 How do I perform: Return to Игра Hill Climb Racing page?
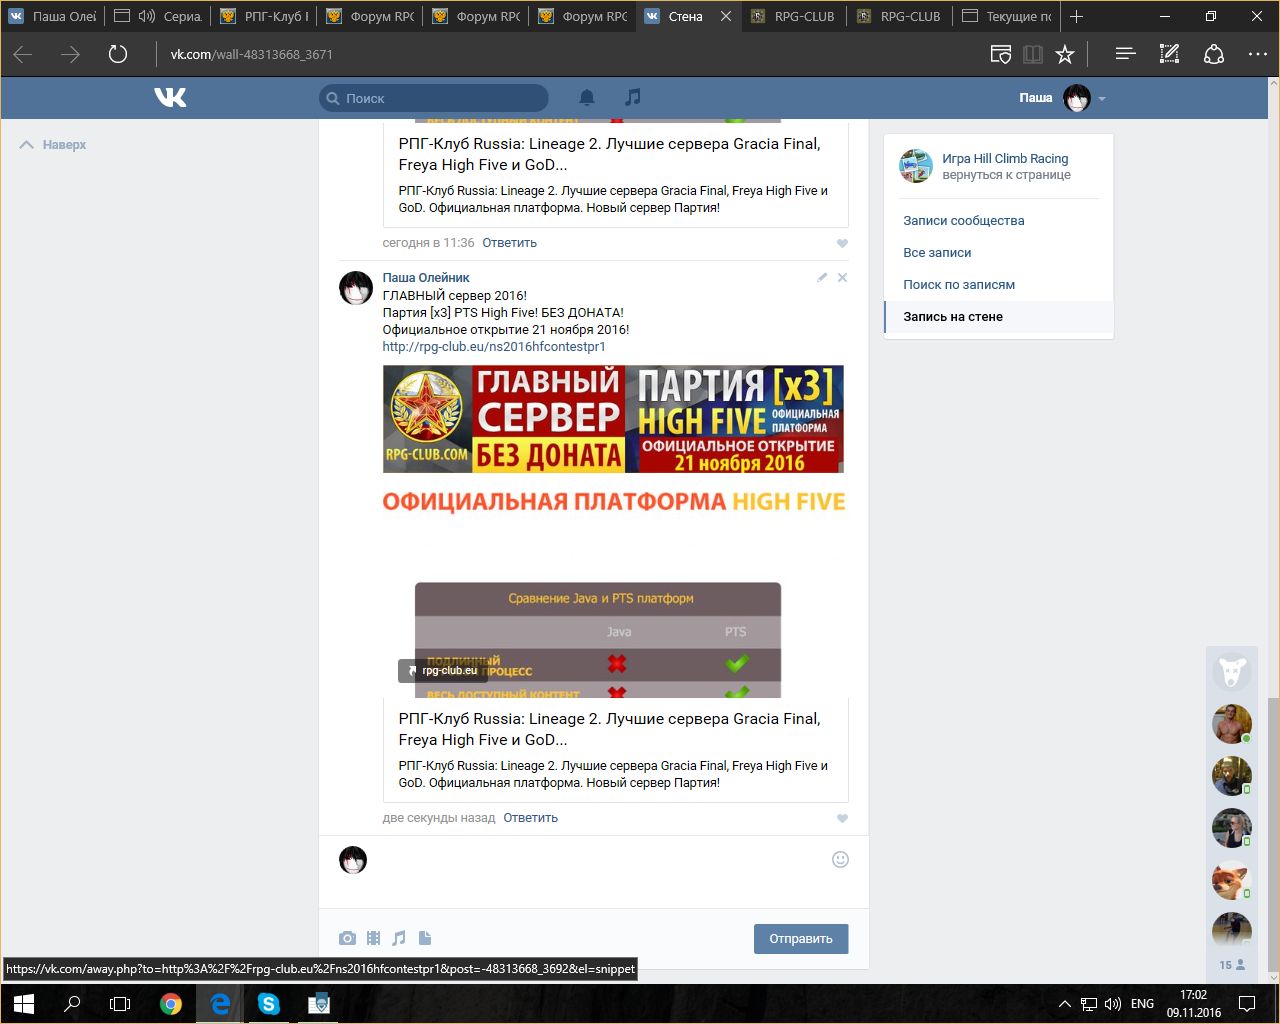pos(1005,158)
